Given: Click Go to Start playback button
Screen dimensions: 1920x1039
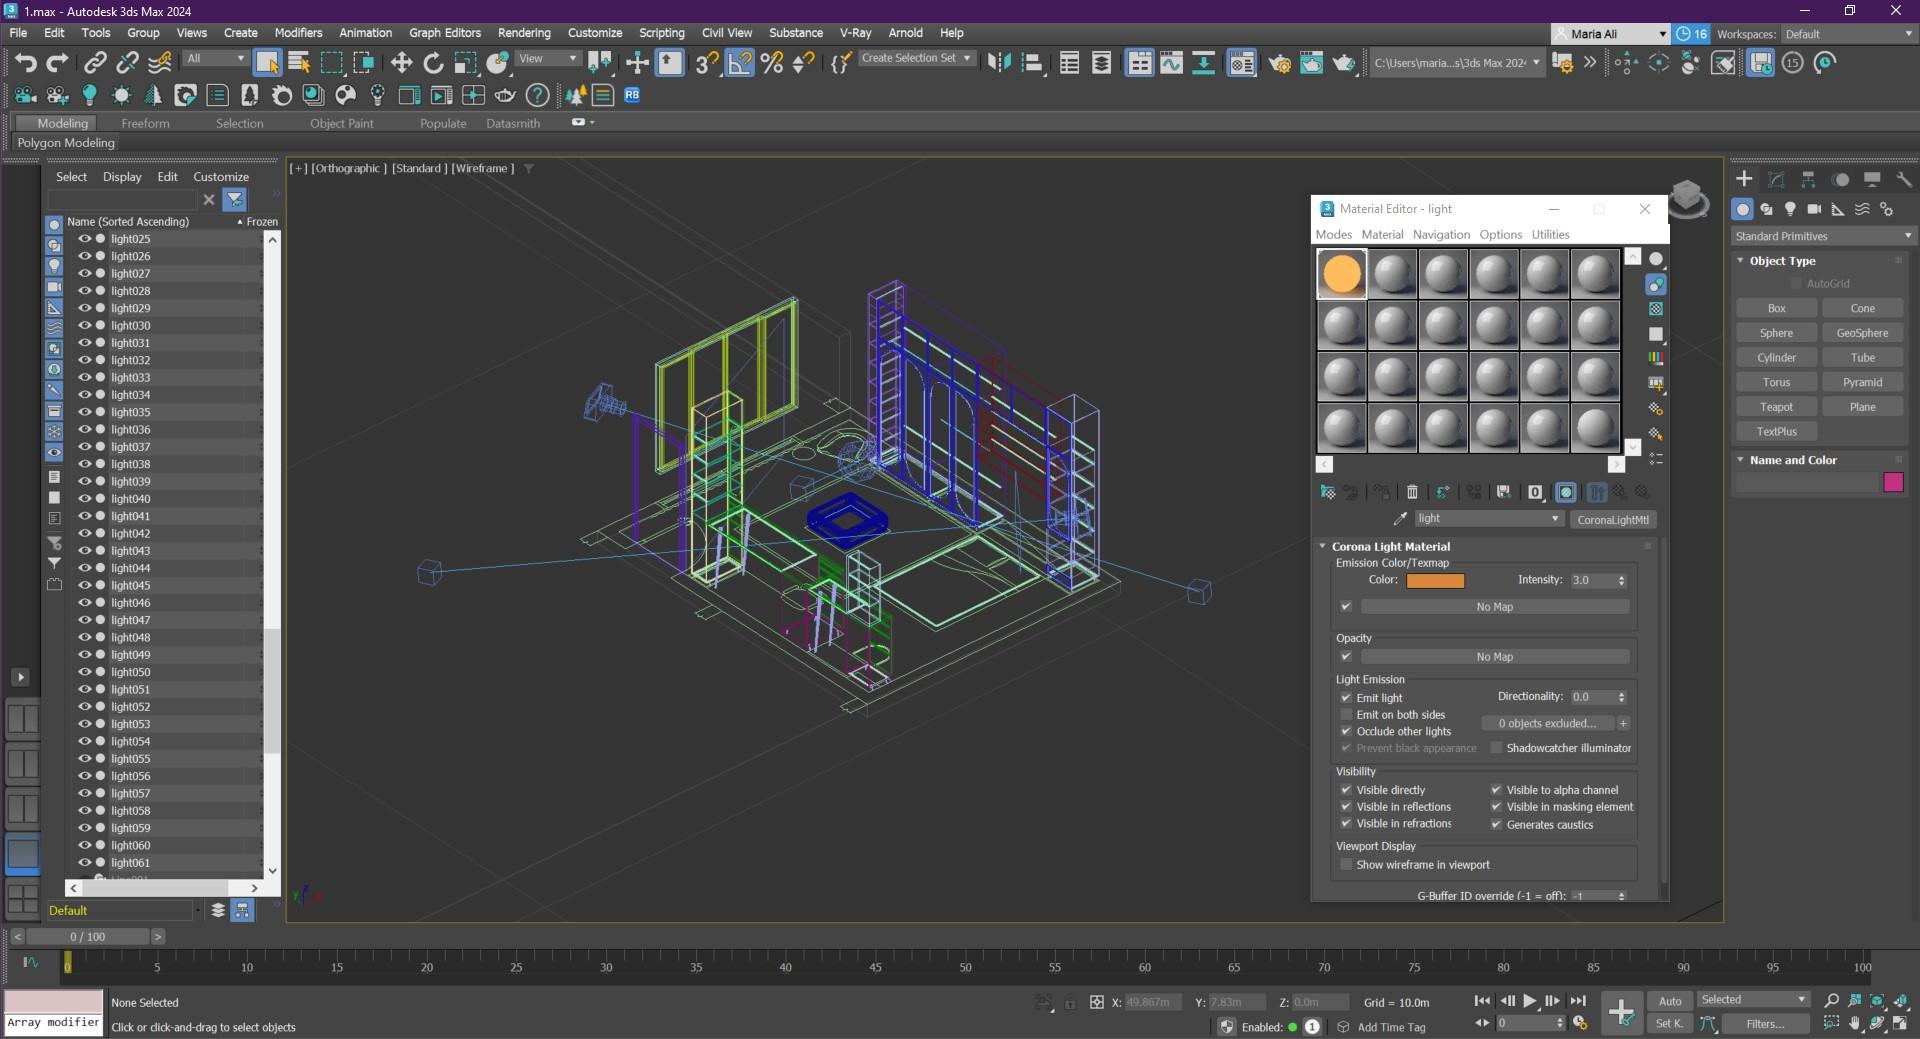Looking at the screenshot, I should (1482, 1001).
